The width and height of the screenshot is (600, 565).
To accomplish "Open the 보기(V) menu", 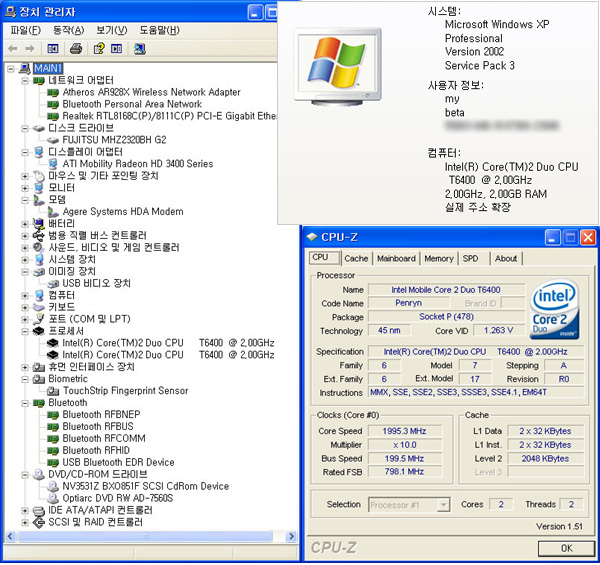I will (x=111, y=30).
